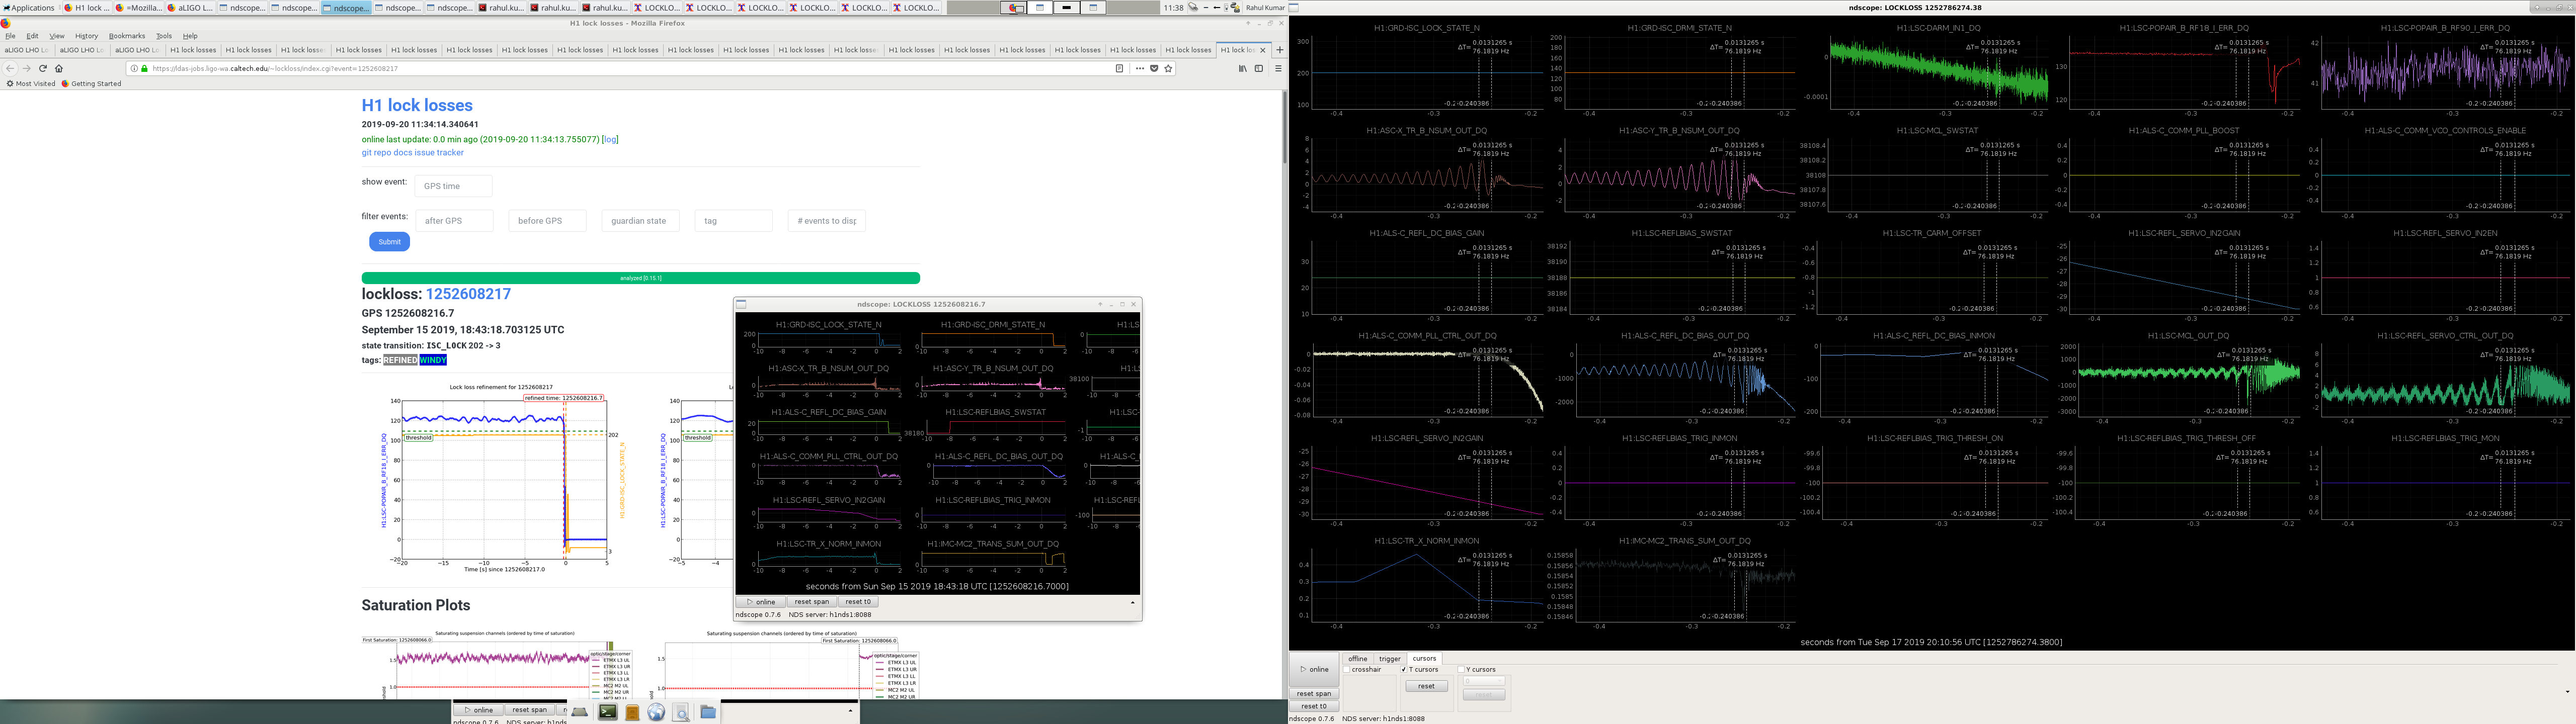Open page actions three-dot menu
The height and width of the screenshot is (724, 2576).
click(x=1140, y=68)
